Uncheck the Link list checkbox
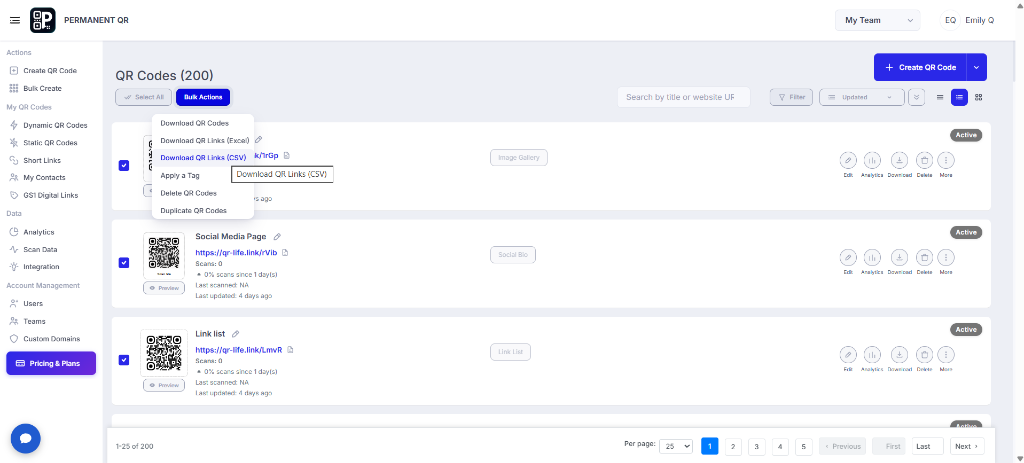 click(124, 360)
